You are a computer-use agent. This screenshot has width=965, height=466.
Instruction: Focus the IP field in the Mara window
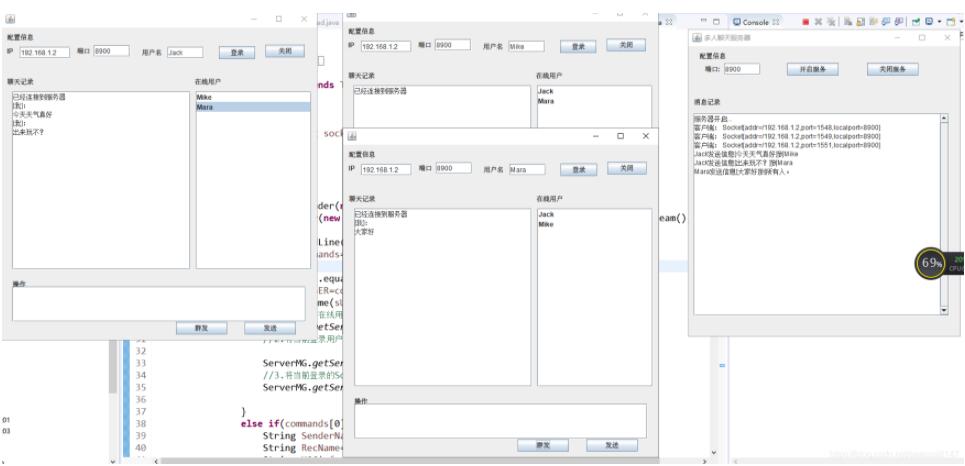(x=386, y=169)
